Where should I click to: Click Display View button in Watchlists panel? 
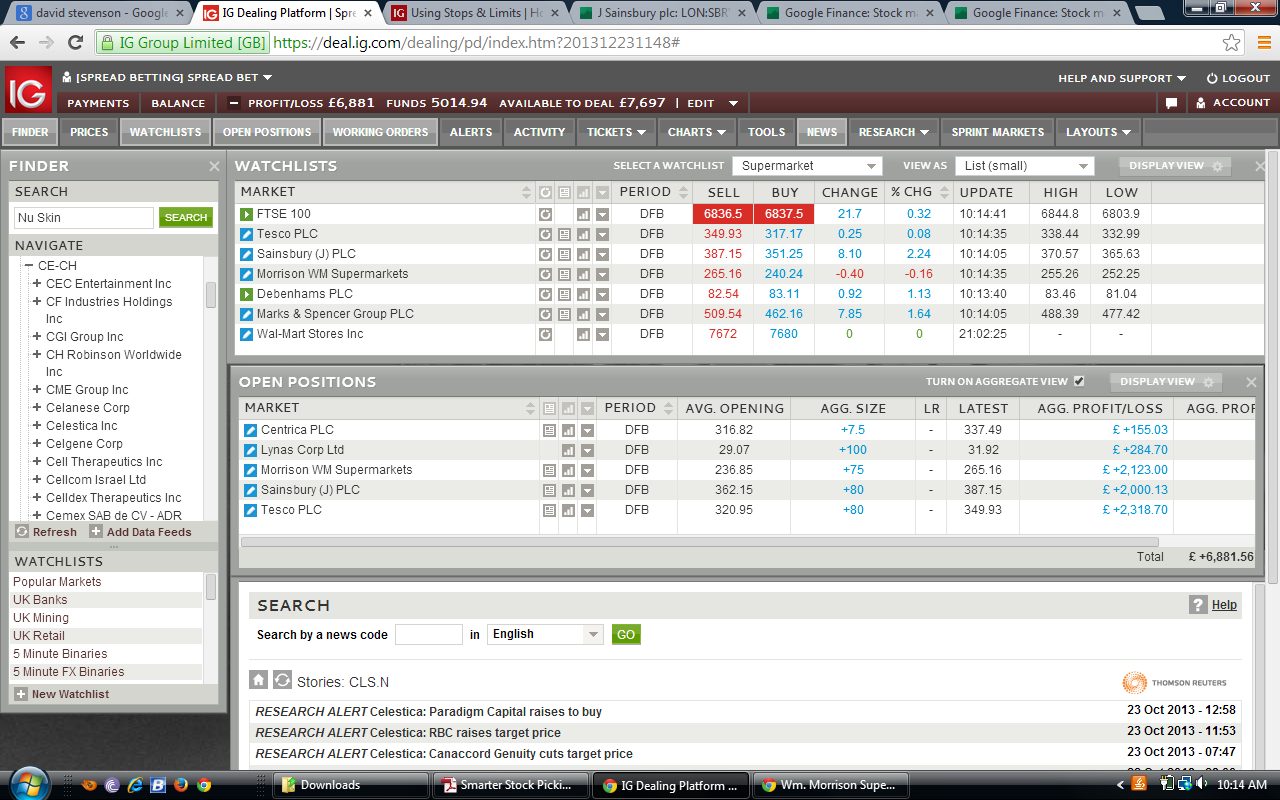point(1175,166)
